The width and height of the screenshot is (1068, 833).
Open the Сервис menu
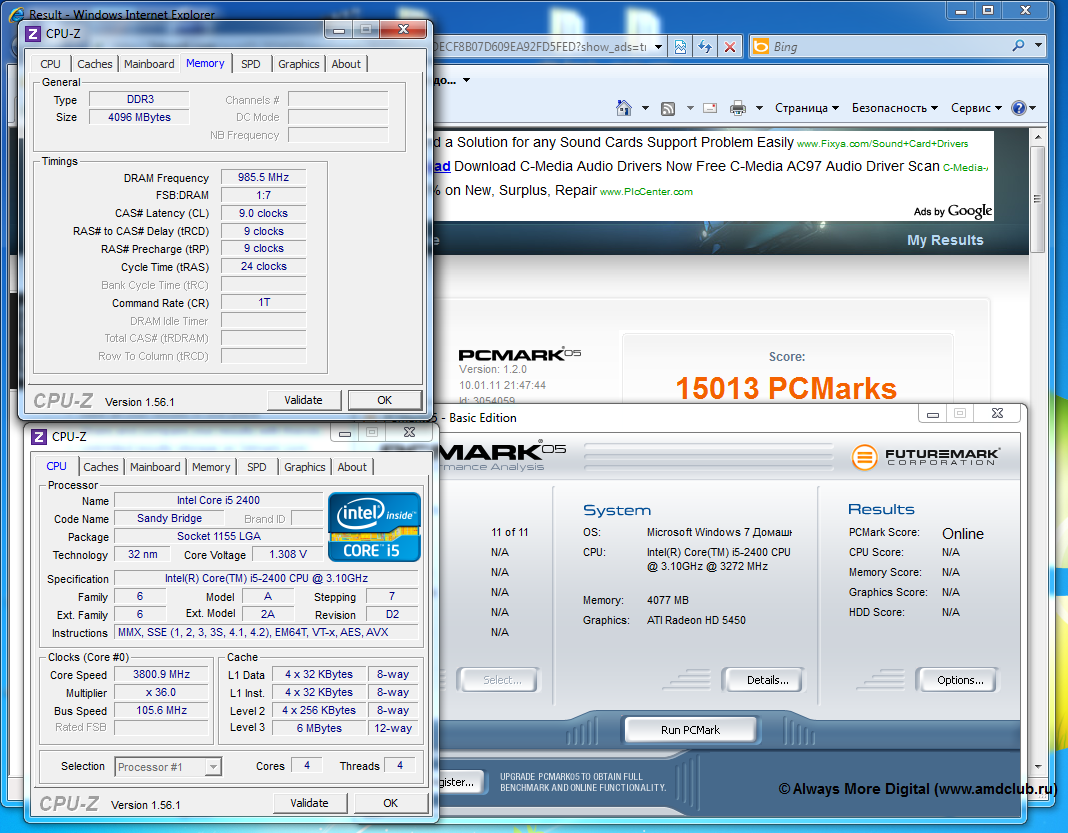pyautogui.click(x=976, y=108)
